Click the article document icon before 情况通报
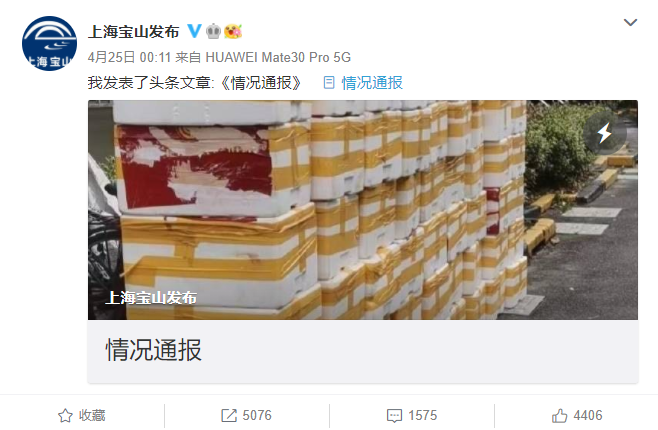Viewport: 658px width, 430px height. (329, 83)
